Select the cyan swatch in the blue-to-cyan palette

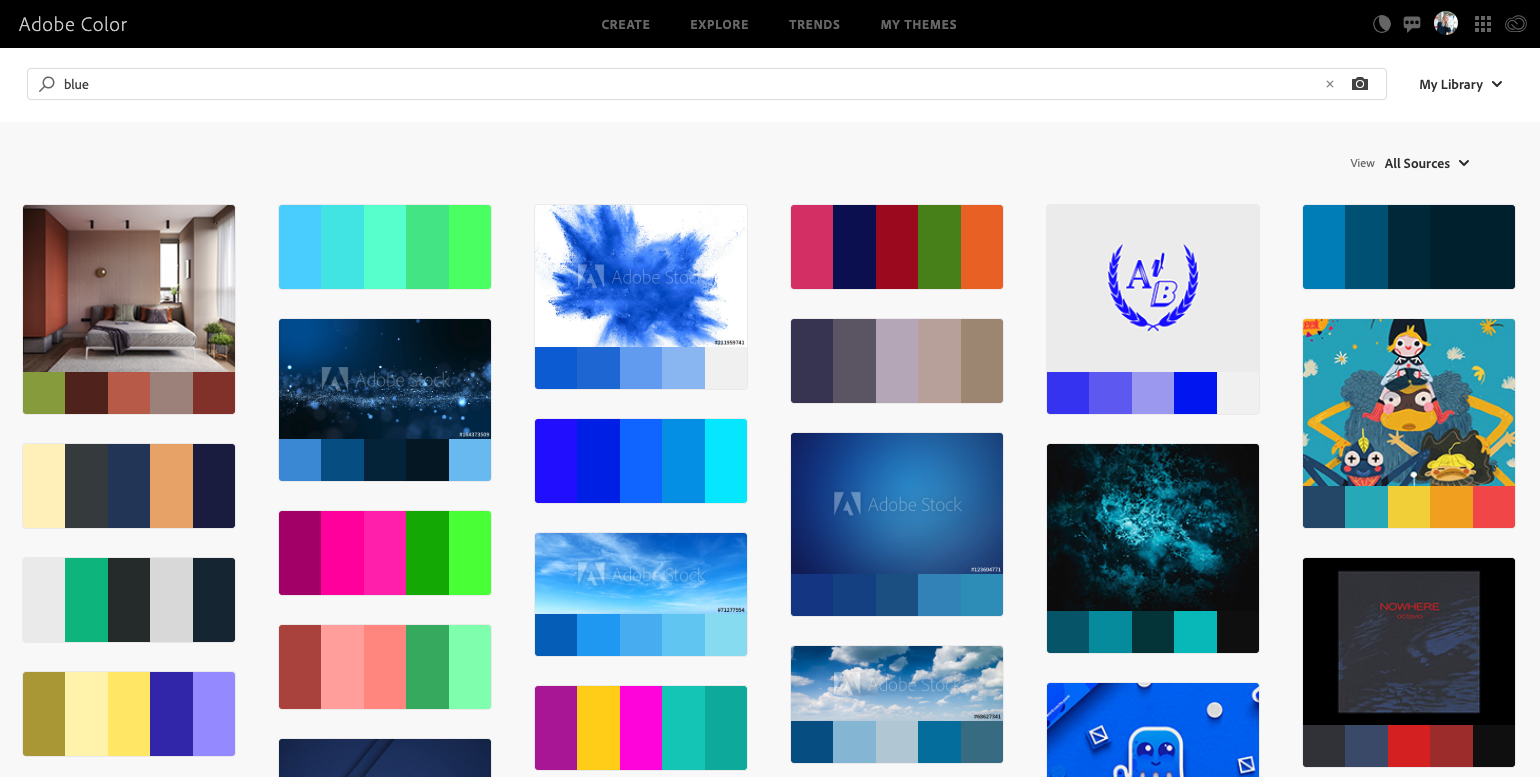tap(726, 461)
